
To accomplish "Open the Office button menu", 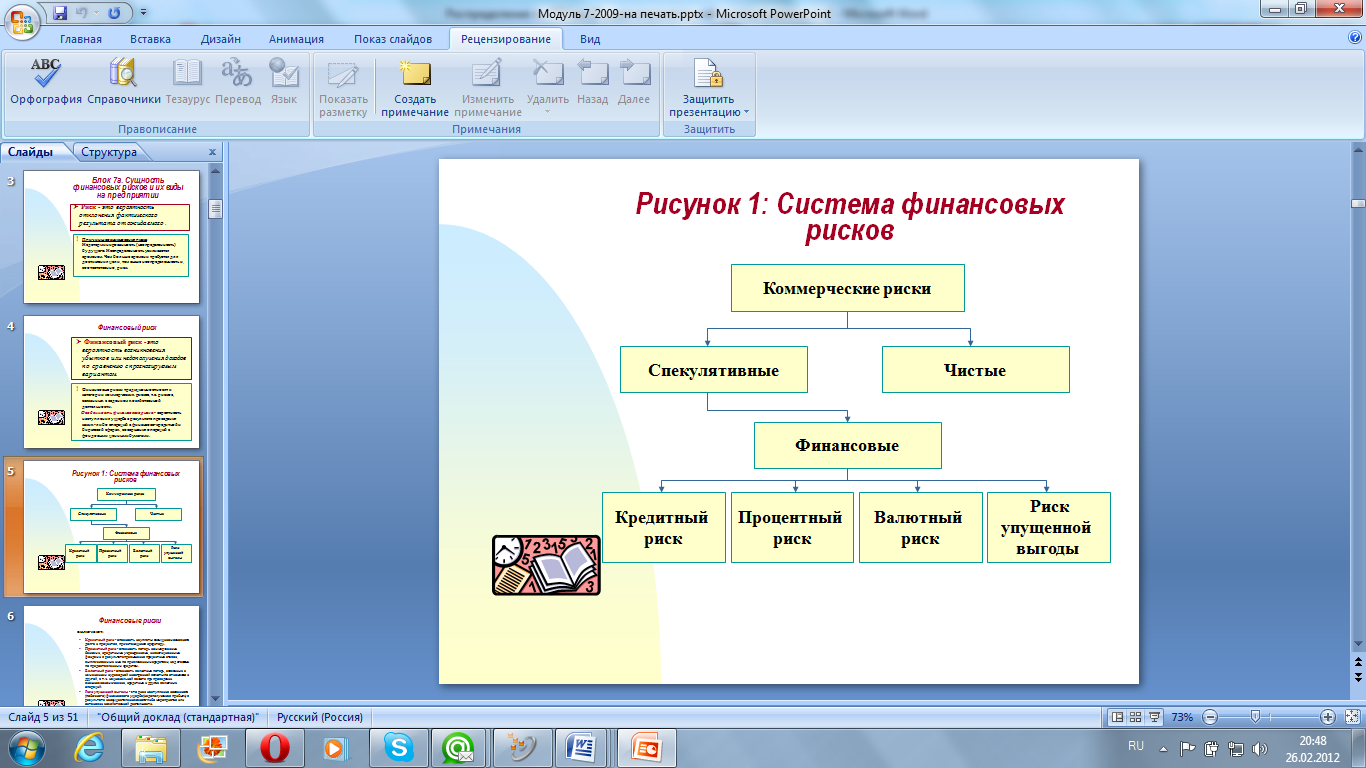I will click(x=22, y=20).
